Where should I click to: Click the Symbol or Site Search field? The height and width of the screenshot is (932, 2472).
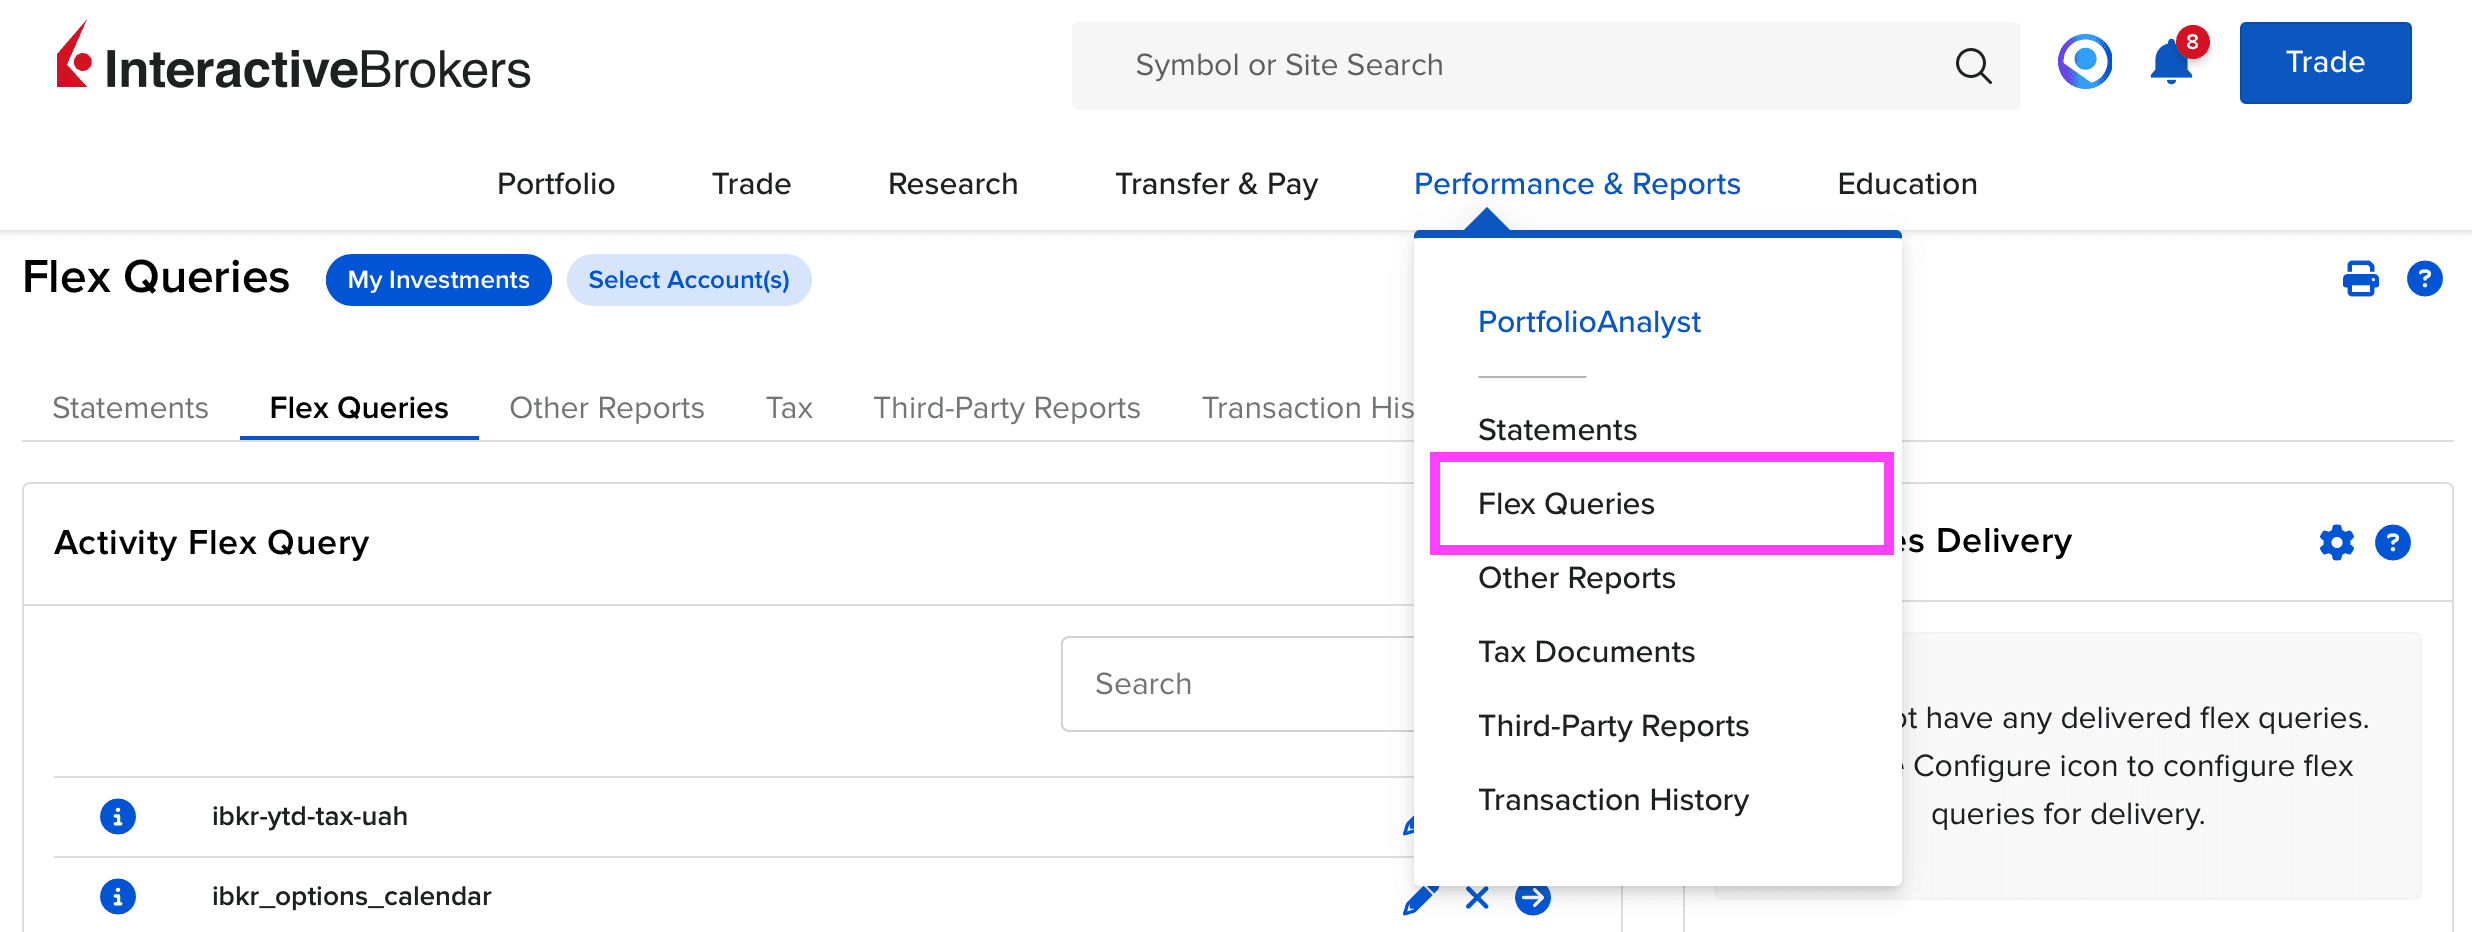click(1545, 66)
